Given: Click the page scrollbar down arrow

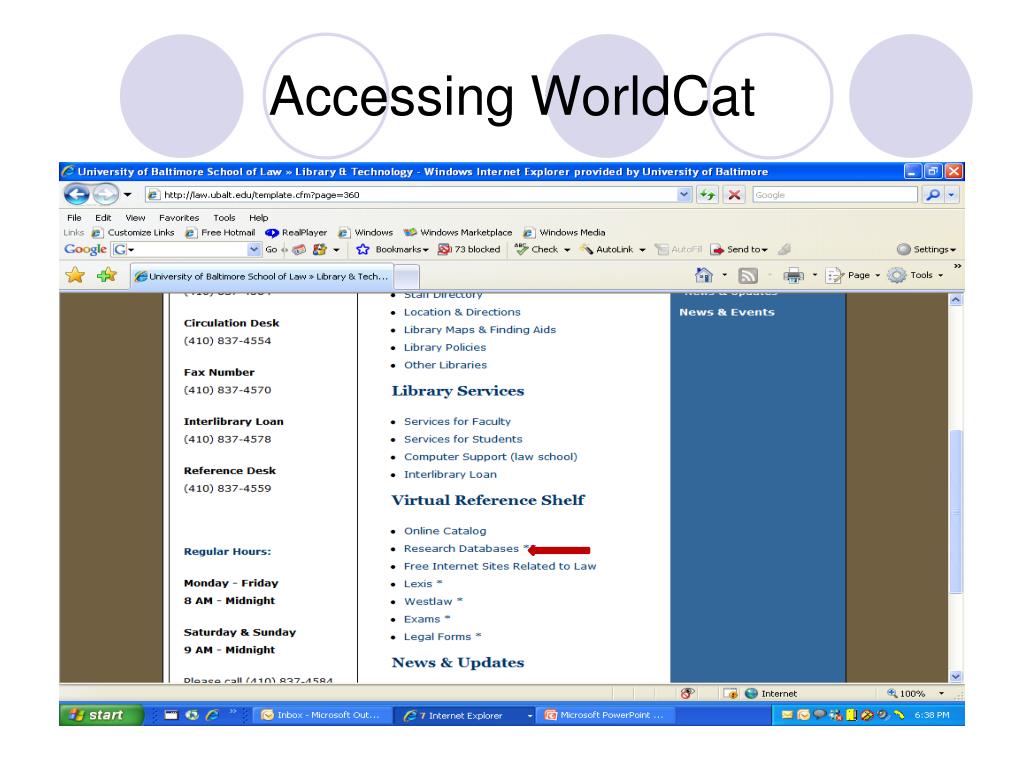Looking at the screenshot, I should [955, 677].
